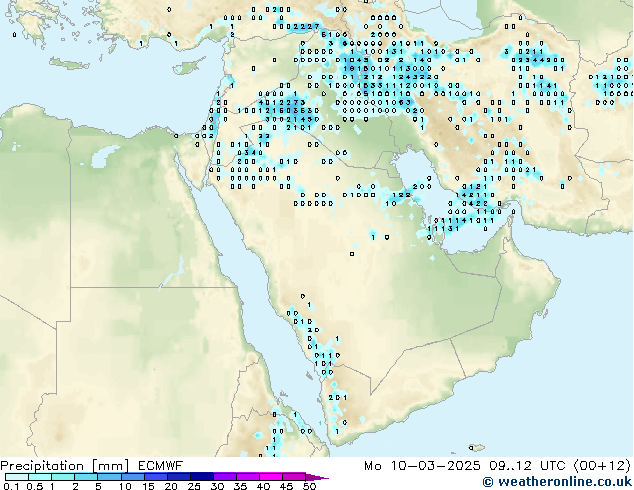Image resolution: width=634 pixels, height=490 pixels.
Task: Click the 'Mo 10-03-2025' date text
Action: 422,466
